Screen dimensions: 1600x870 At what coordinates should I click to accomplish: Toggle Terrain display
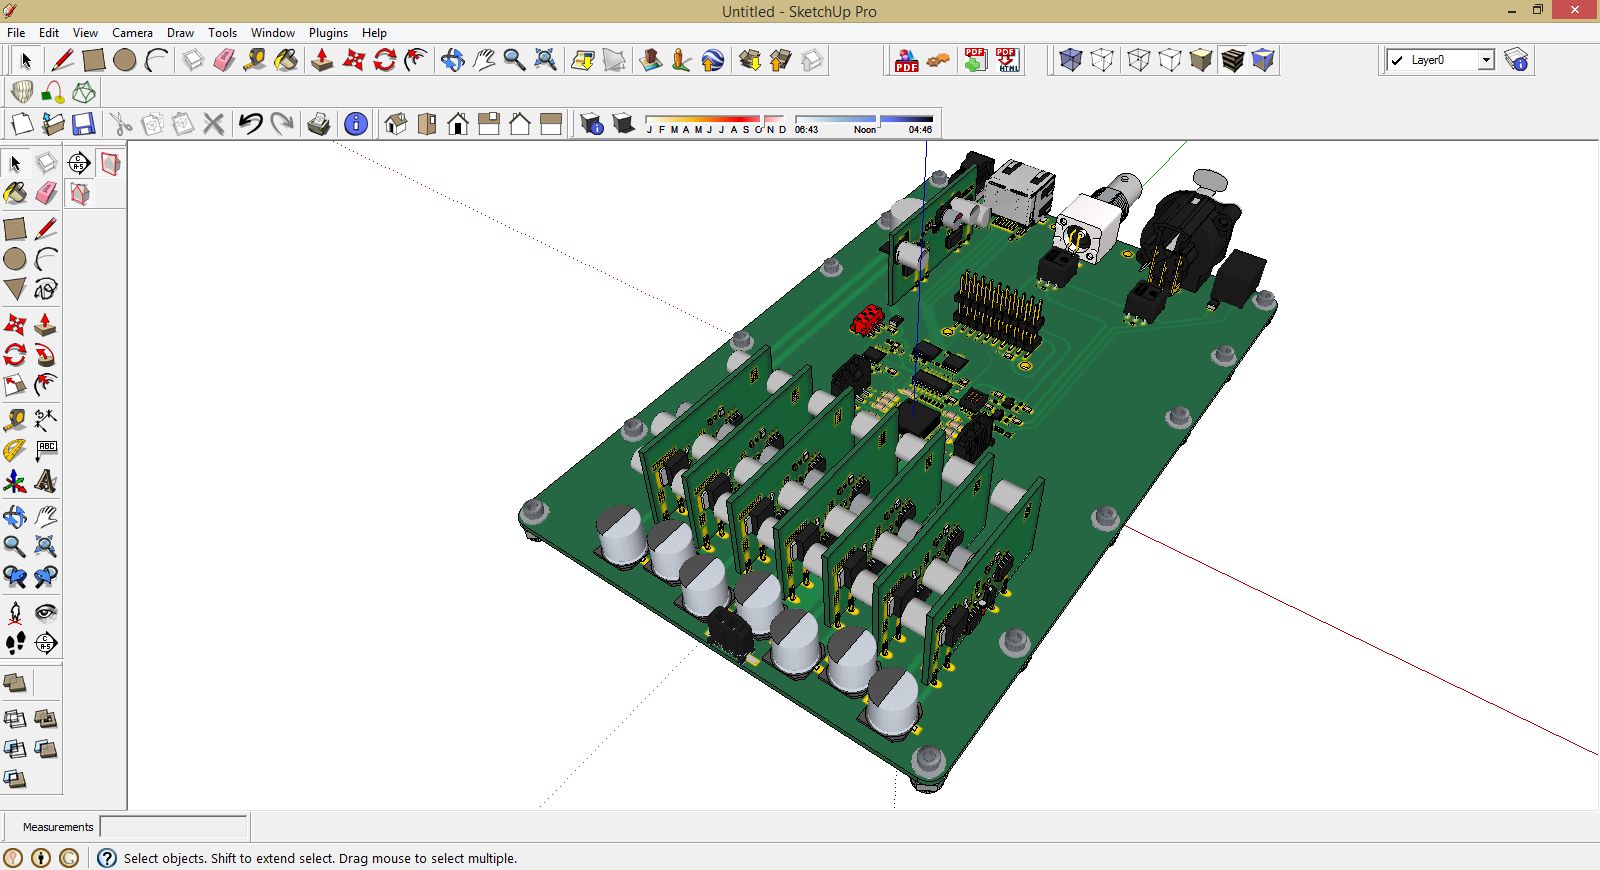pos(614,60)
